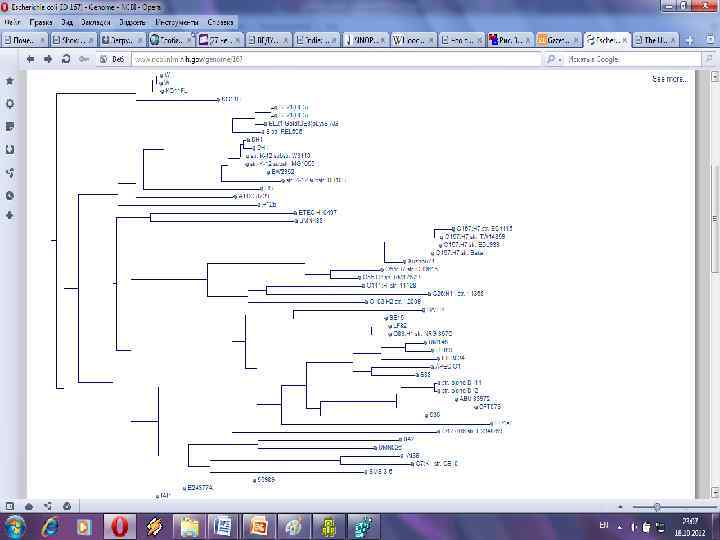Go forward with the forward arrow
The height and width of the screenshot is (540, 720).
[48, 59]
